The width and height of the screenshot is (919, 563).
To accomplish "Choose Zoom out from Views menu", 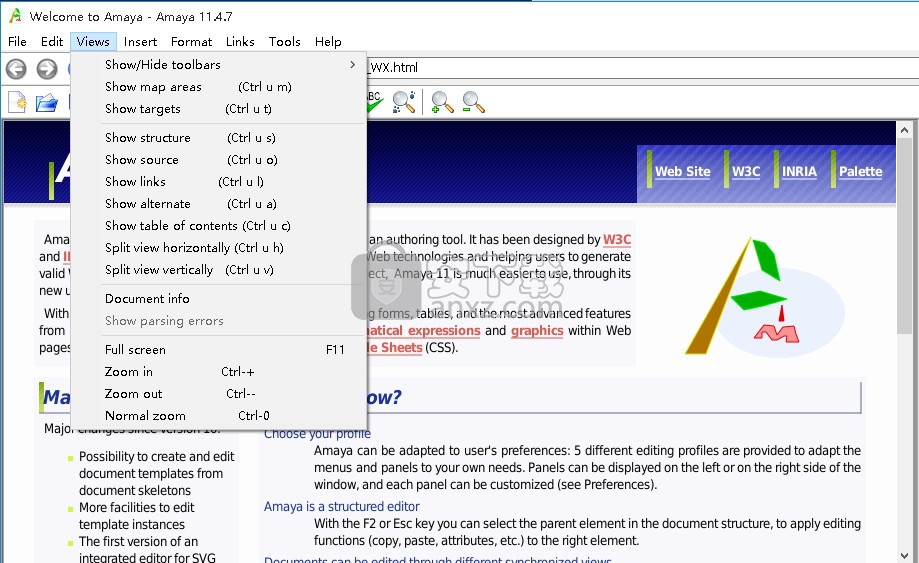I will (x=219, y=394).
